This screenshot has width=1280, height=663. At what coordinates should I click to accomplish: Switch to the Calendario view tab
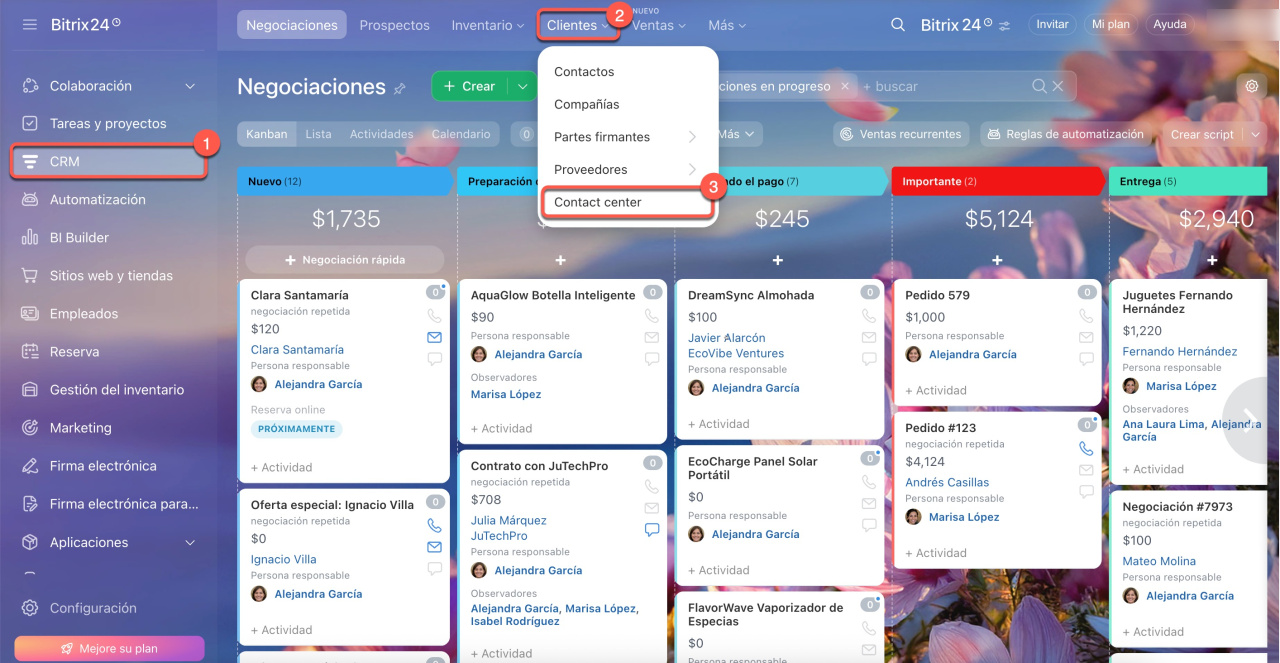(460, 134)
